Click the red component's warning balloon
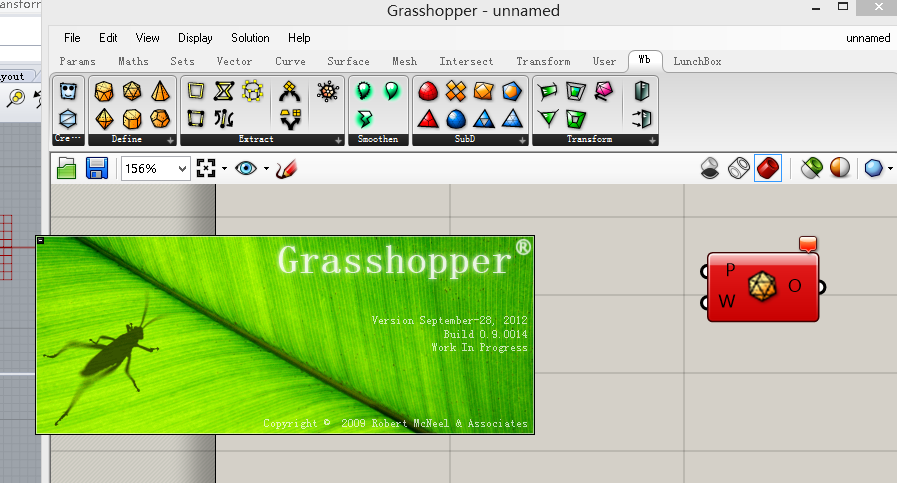 point(808,244)
